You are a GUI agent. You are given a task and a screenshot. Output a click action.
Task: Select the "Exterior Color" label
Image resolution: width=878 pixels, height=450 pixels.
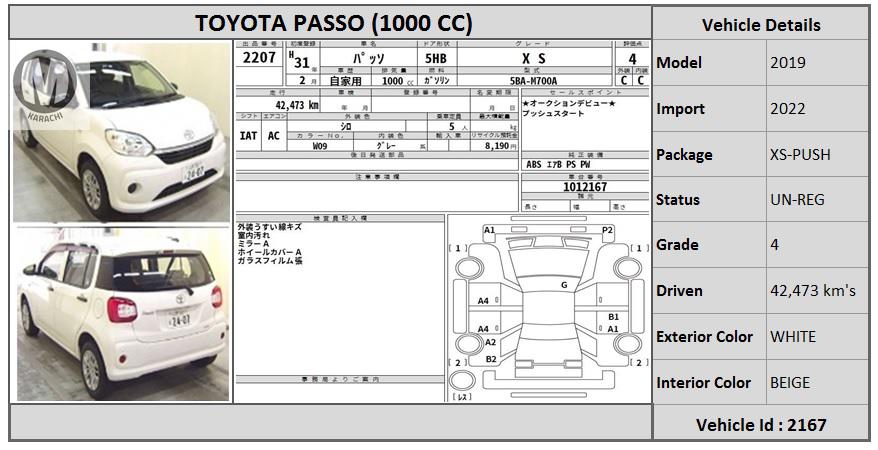(704, 336)
